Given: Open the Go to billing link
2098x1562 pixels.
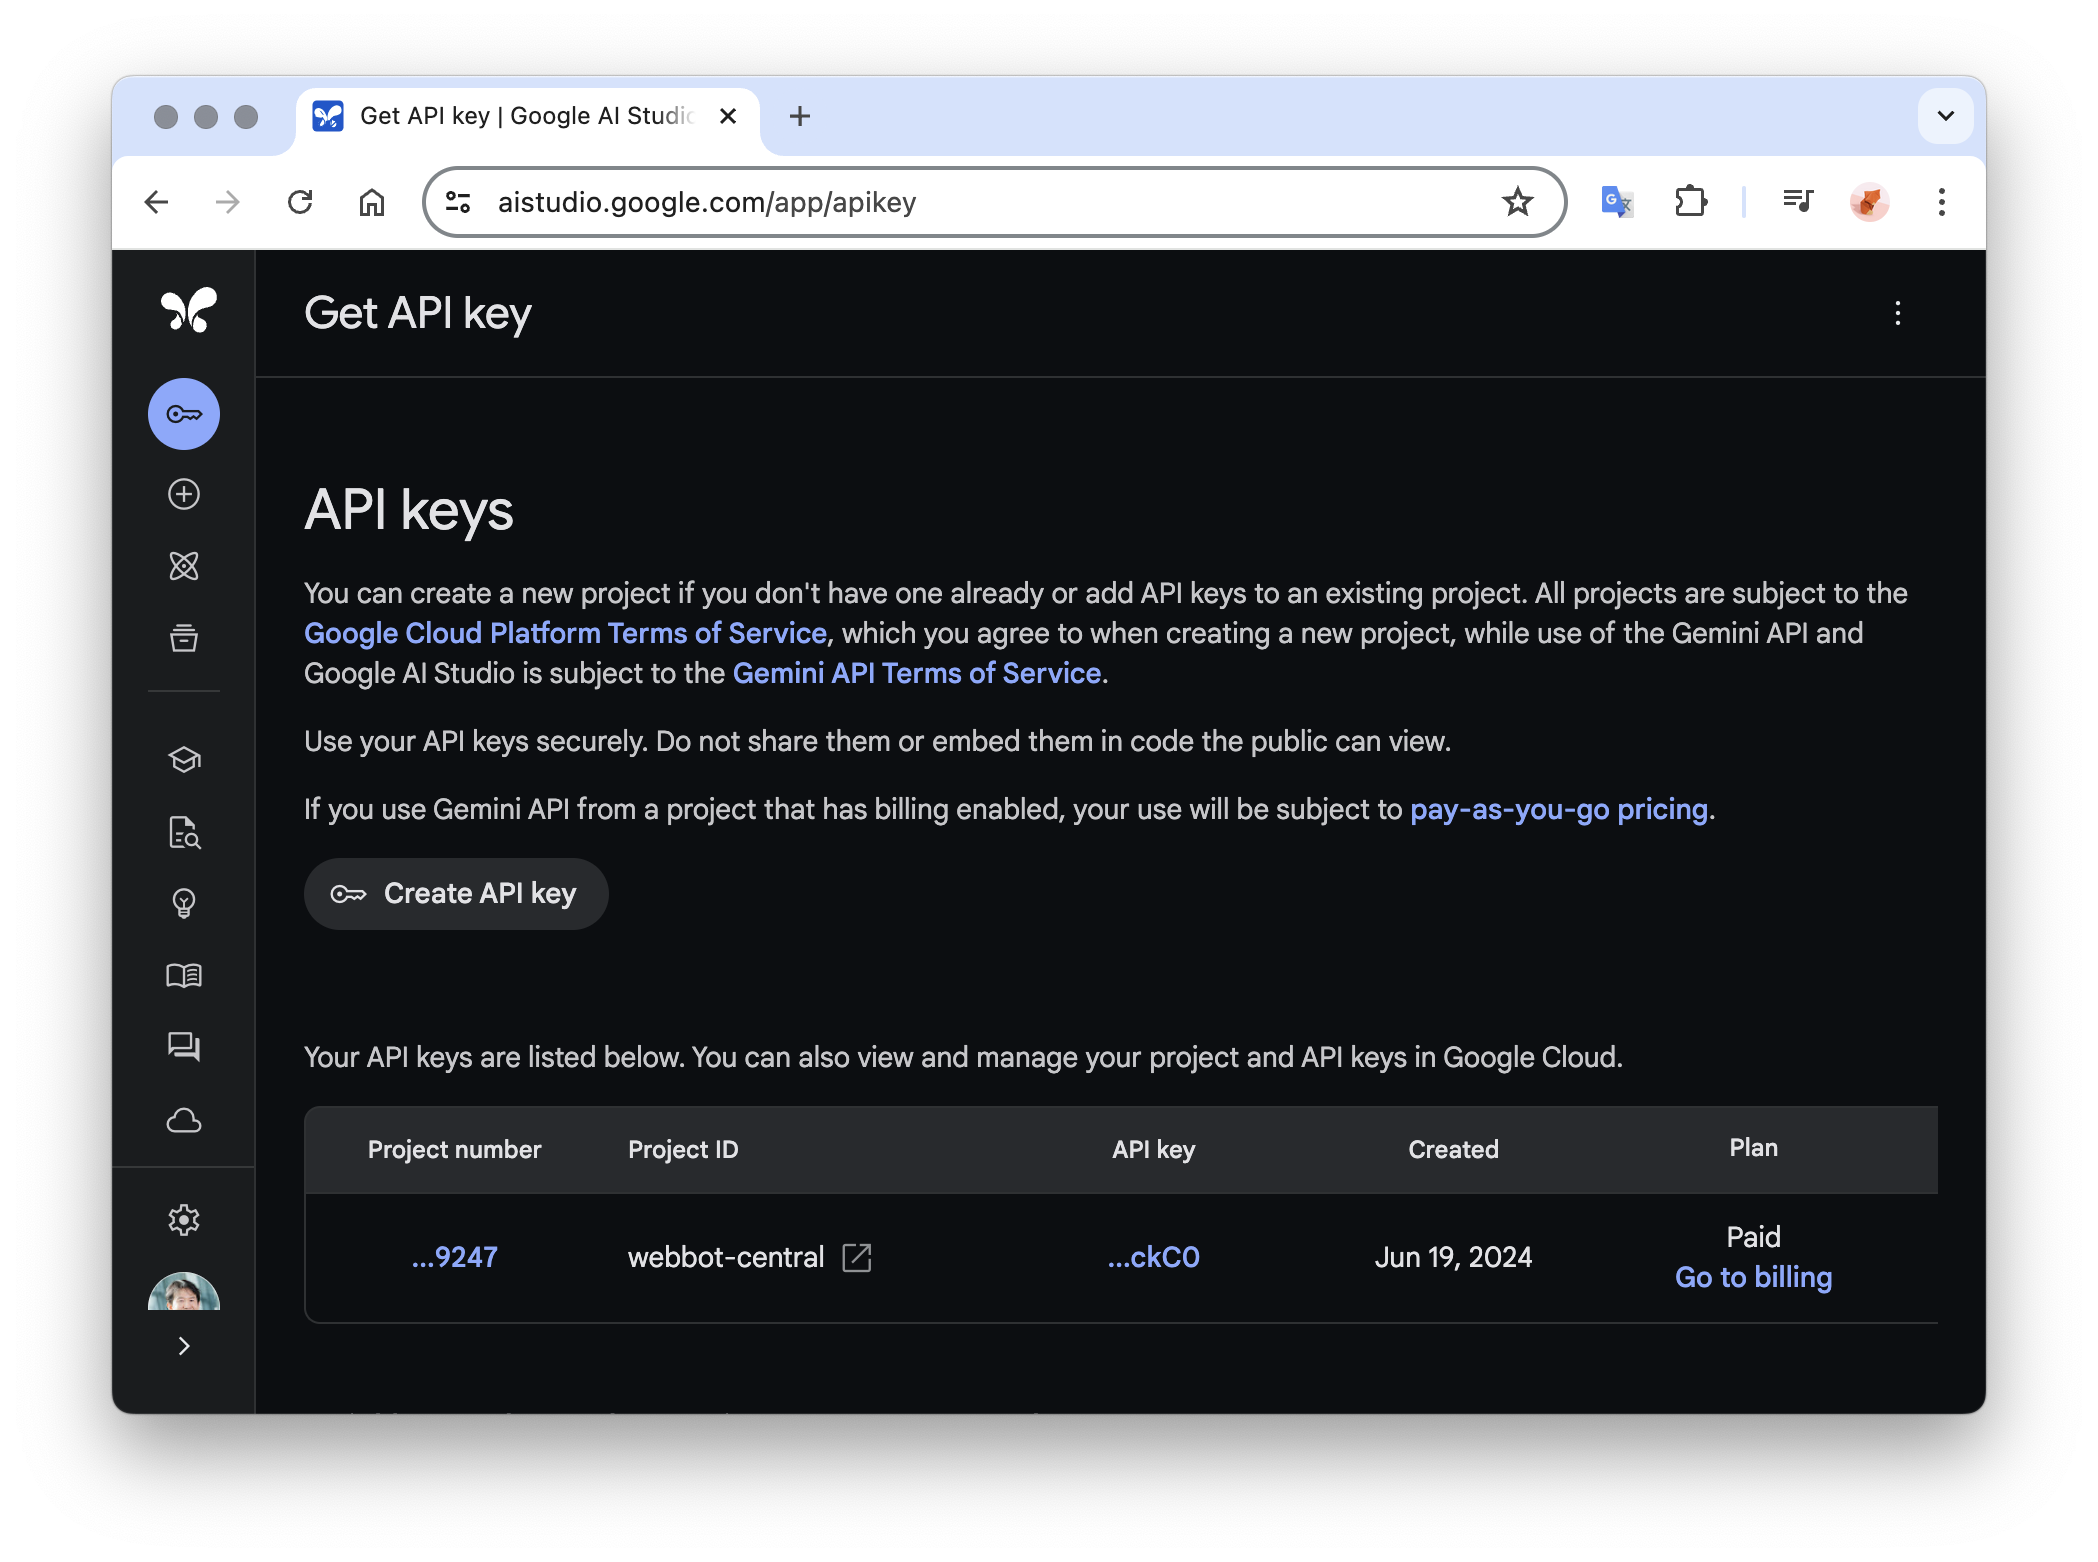Looking at the screenshot, I should (x=1753, y=1278).
